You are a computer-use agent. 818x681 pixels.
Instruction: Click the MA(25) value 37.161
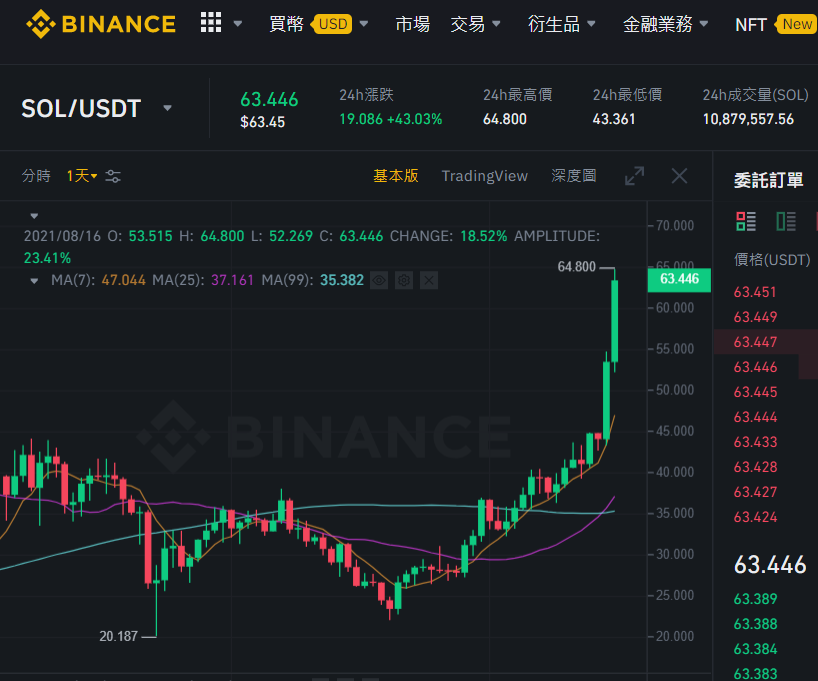pos(232,281)
